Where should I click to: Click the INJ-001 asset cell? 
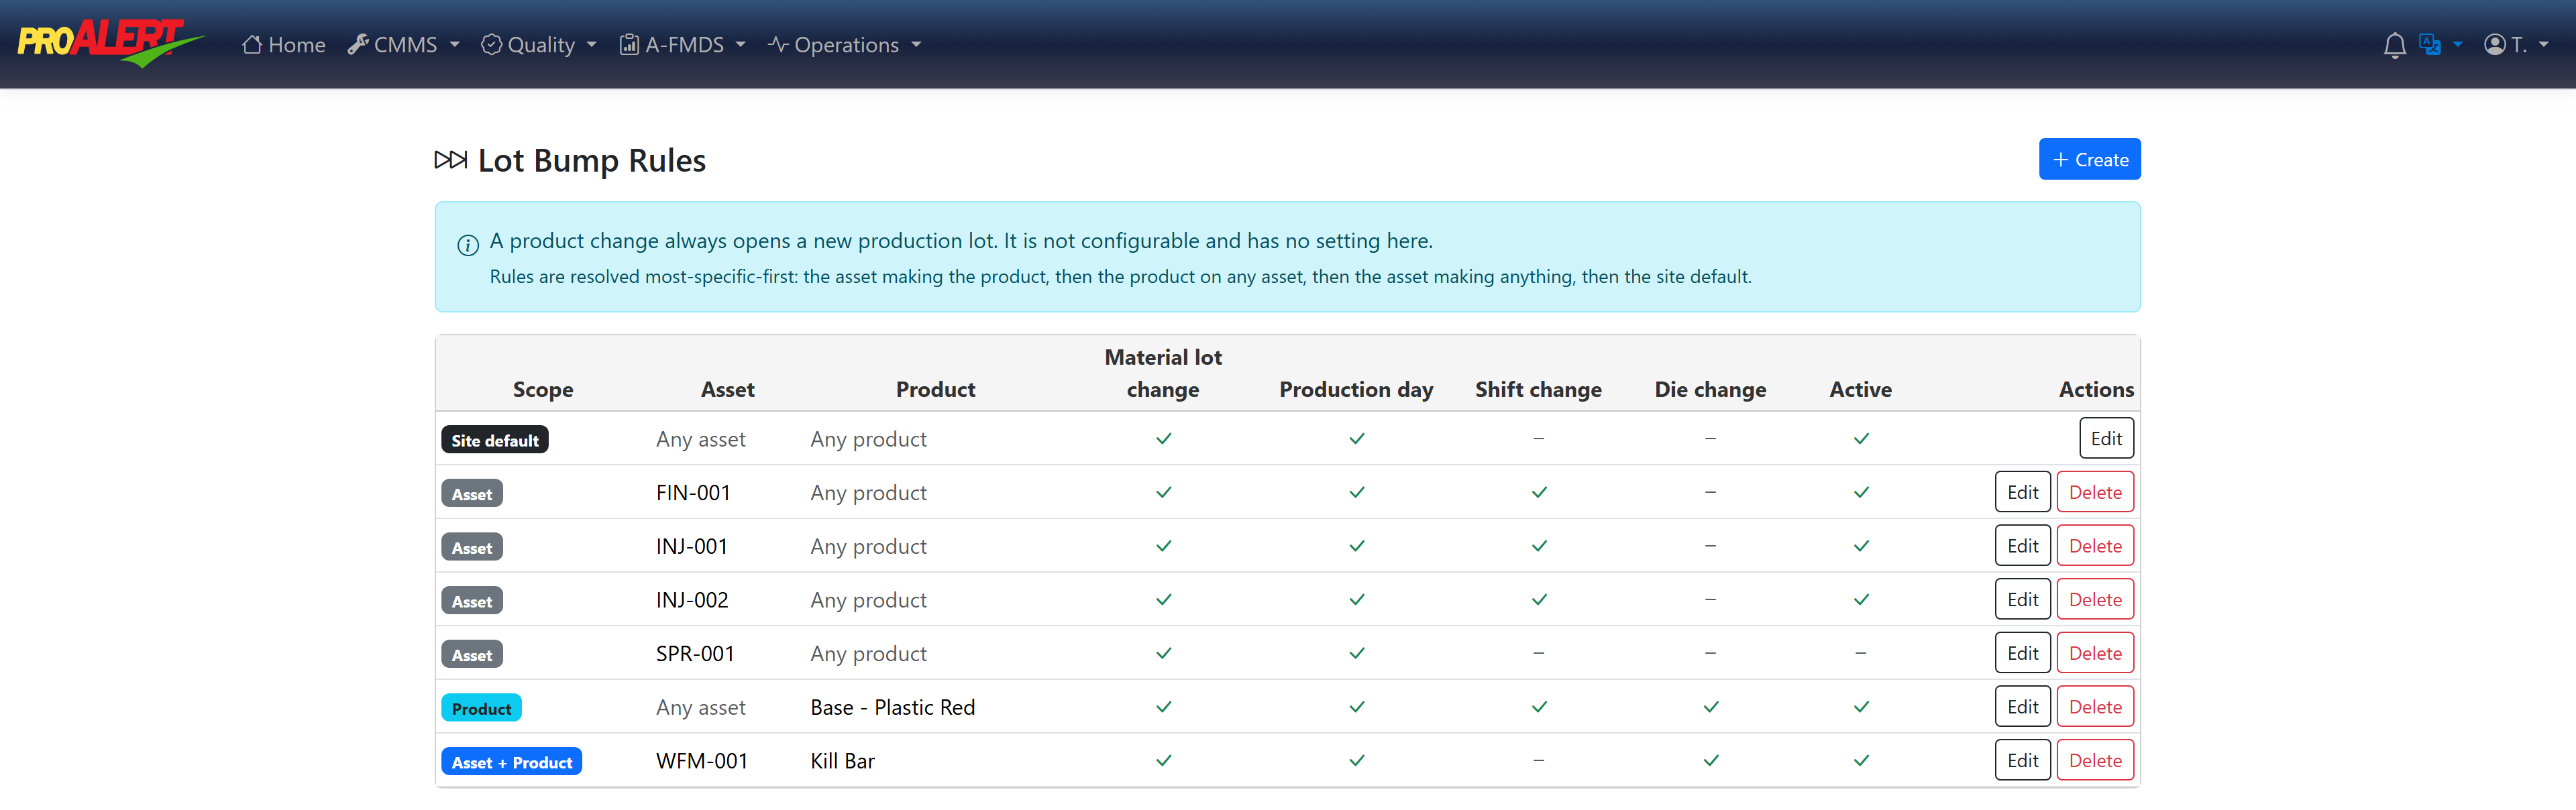point(692,546)
